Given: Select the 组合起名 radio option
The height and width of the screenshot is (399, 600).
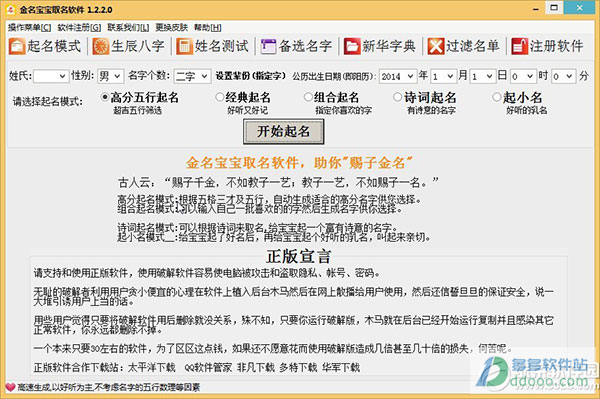Looking at the screenshot, I should 308,97.
